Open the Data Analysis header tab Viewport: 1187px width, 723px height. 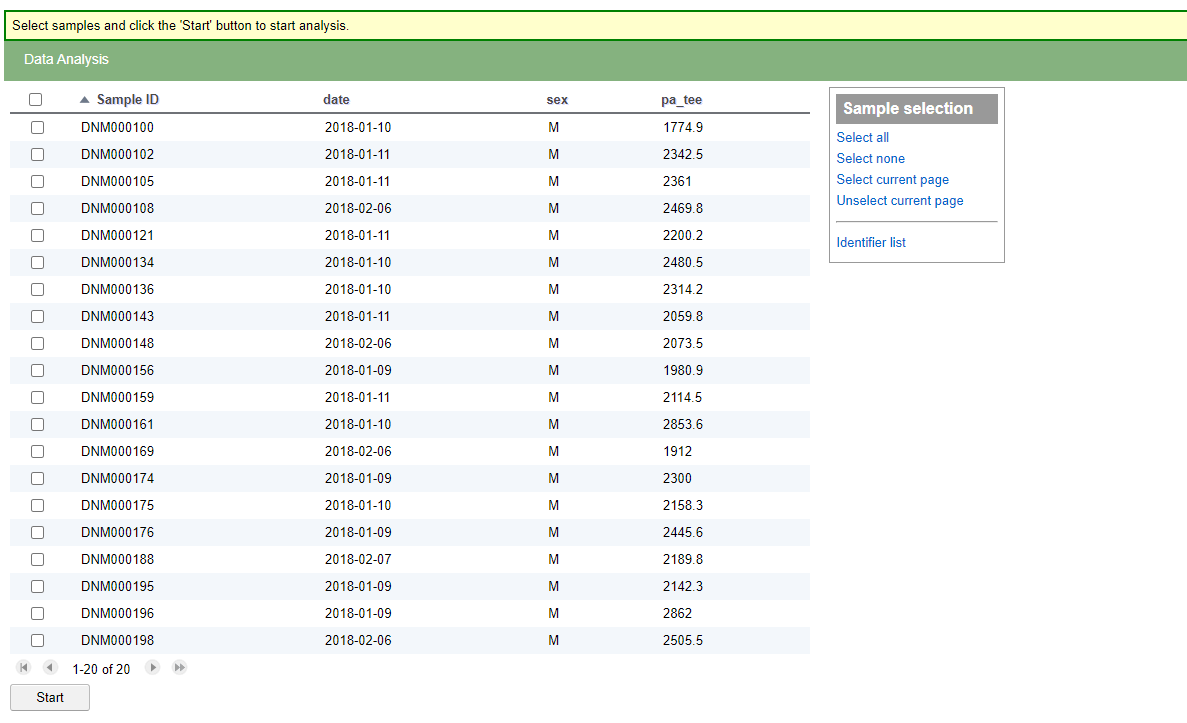click(67, 59)
